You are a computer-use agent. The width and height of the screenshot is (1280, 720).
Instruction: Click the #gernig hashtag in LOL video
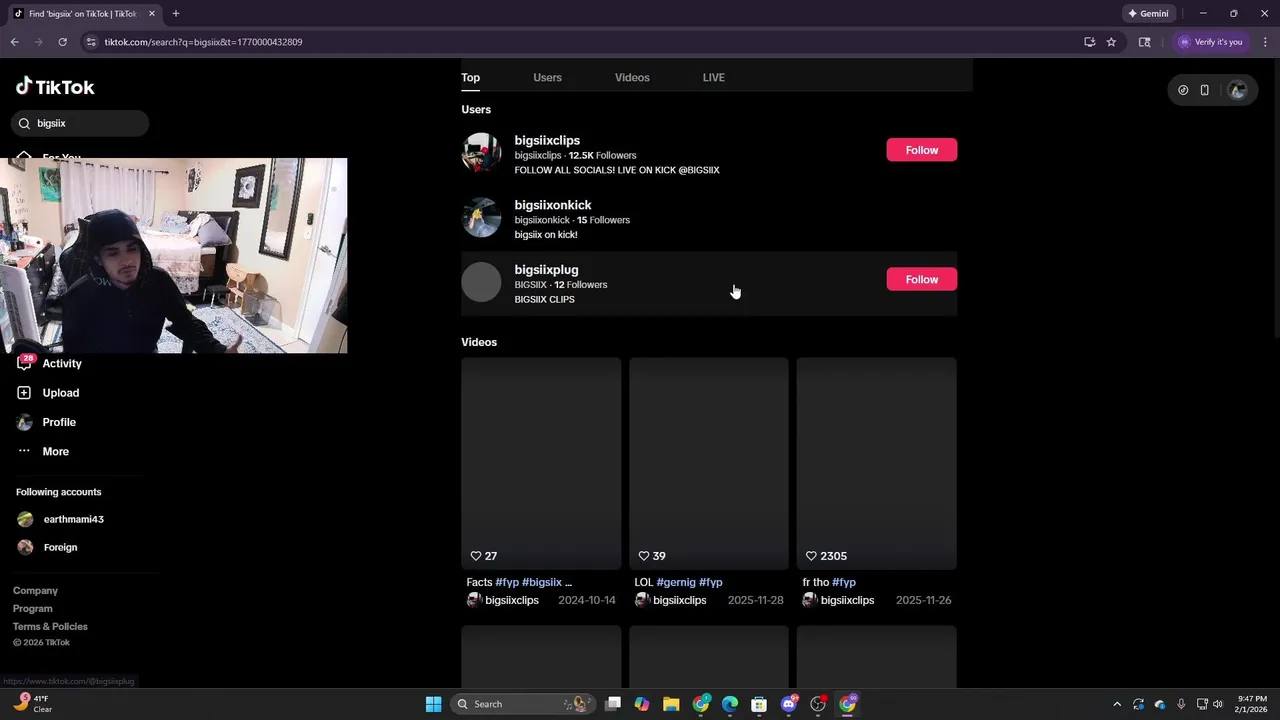coord(676,582)
